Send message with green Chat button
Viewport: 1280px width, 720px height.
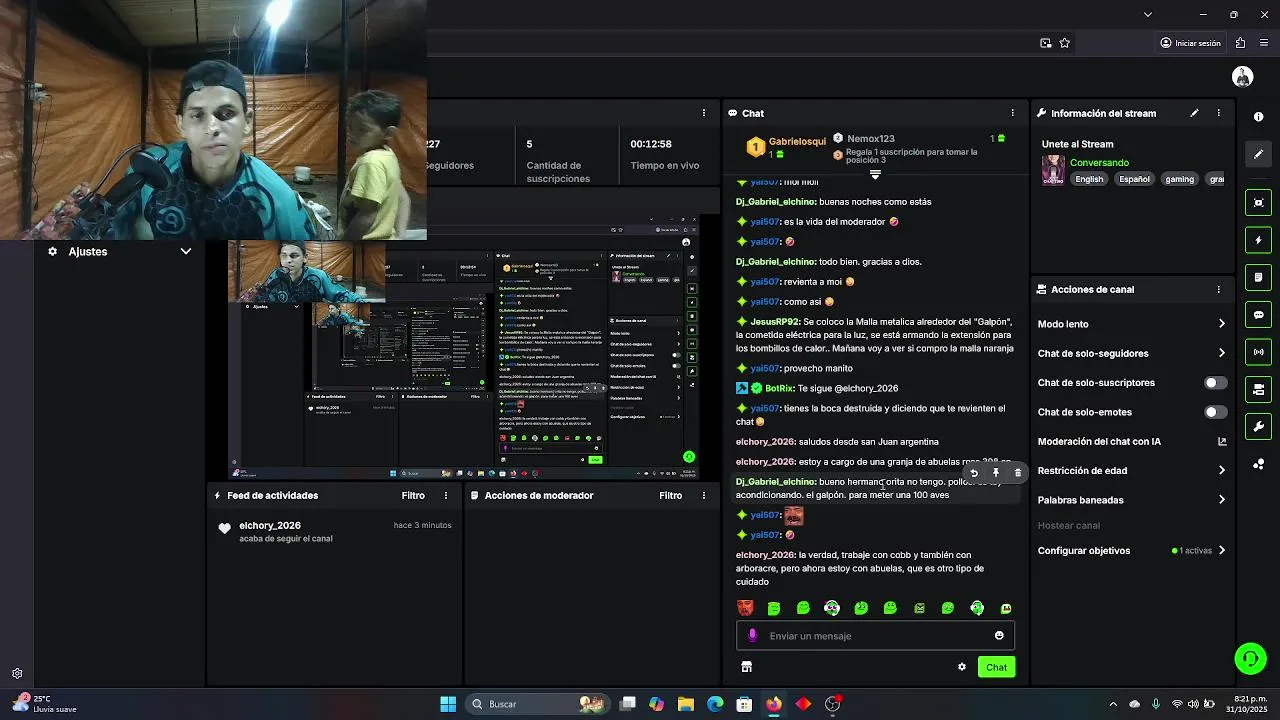coord(996,667)
